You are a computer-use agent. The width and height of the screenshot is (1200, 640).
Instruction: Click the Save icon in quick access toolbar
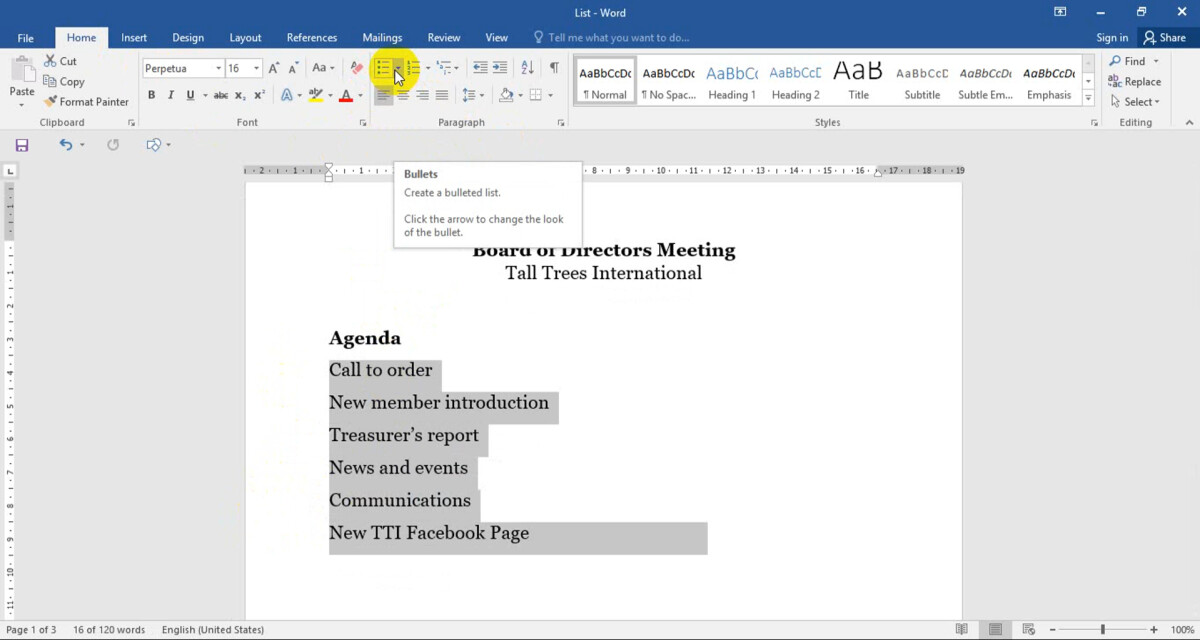point(22,145)
